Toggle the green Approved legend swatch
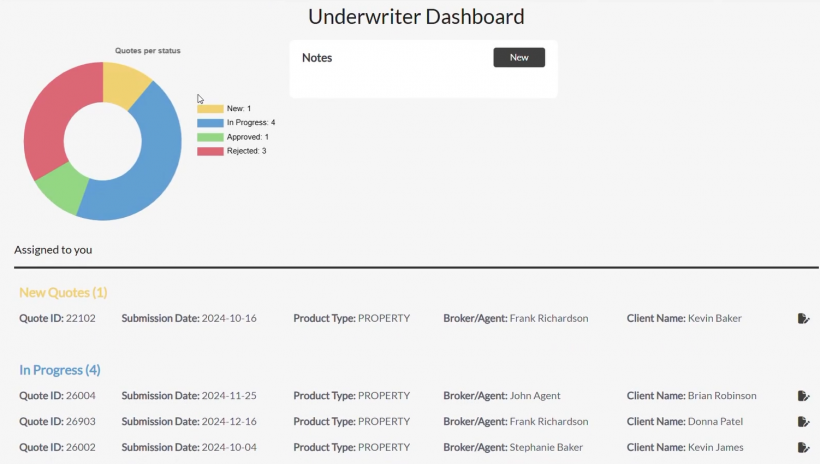The height and width of the screenshot is (464, 820). [x=210, y=137]
